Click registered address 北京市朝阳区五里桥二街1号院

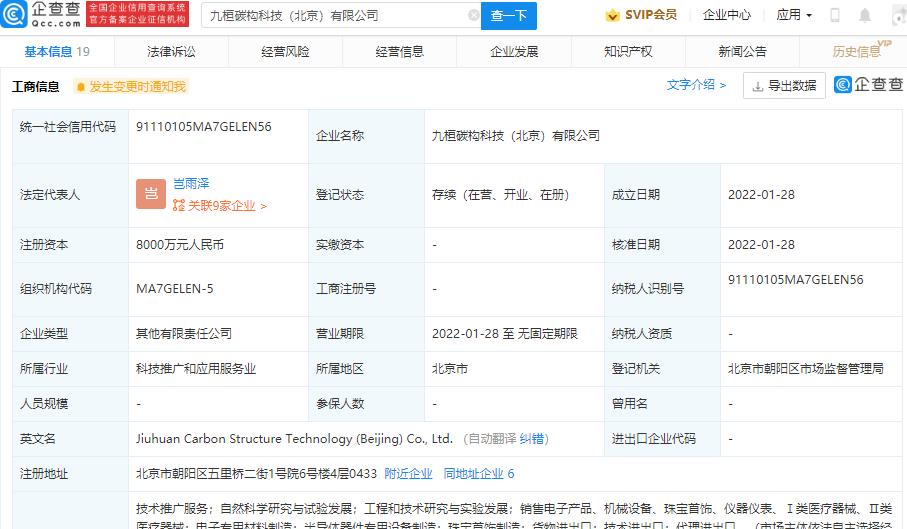click(x=256, y=473)
